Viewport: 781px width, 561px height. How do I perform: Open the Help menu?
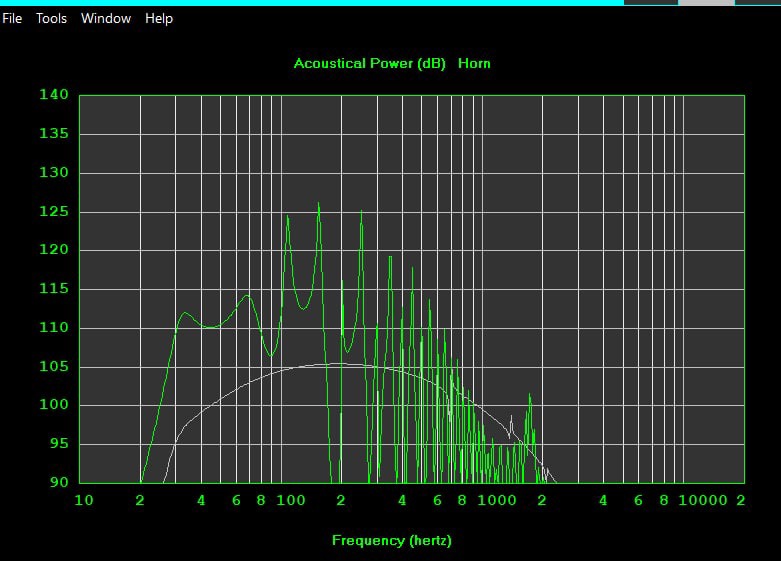[159, 19]
